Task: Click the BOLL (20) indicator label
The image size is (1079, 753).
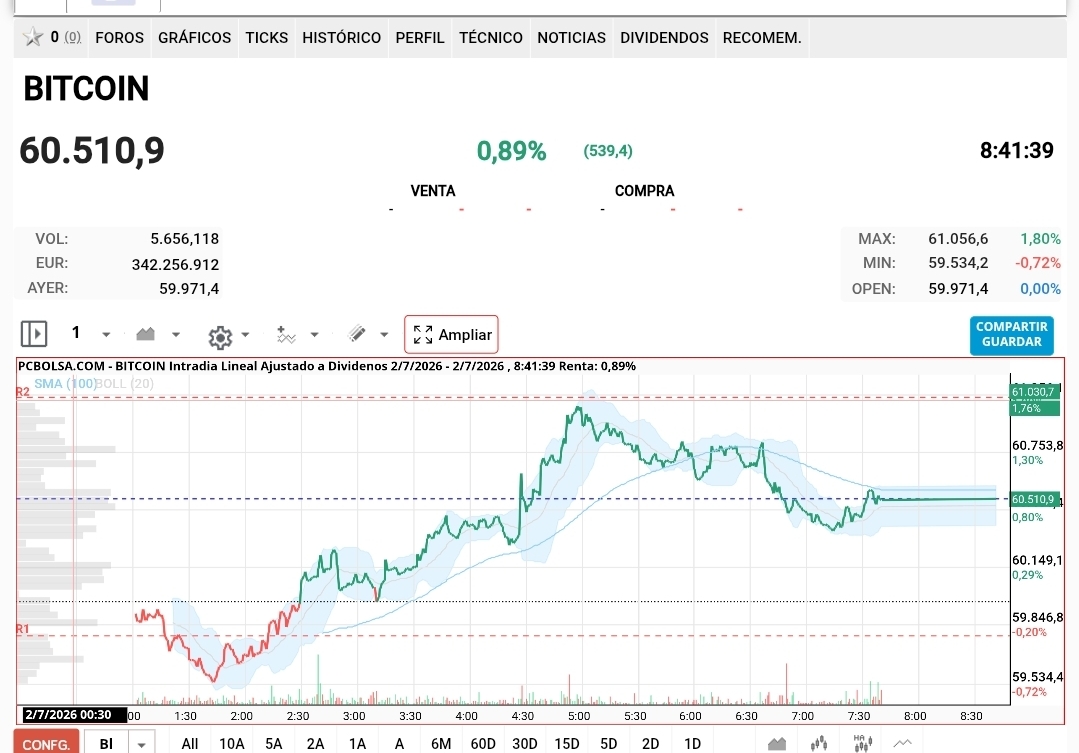Action: point(125,383)
